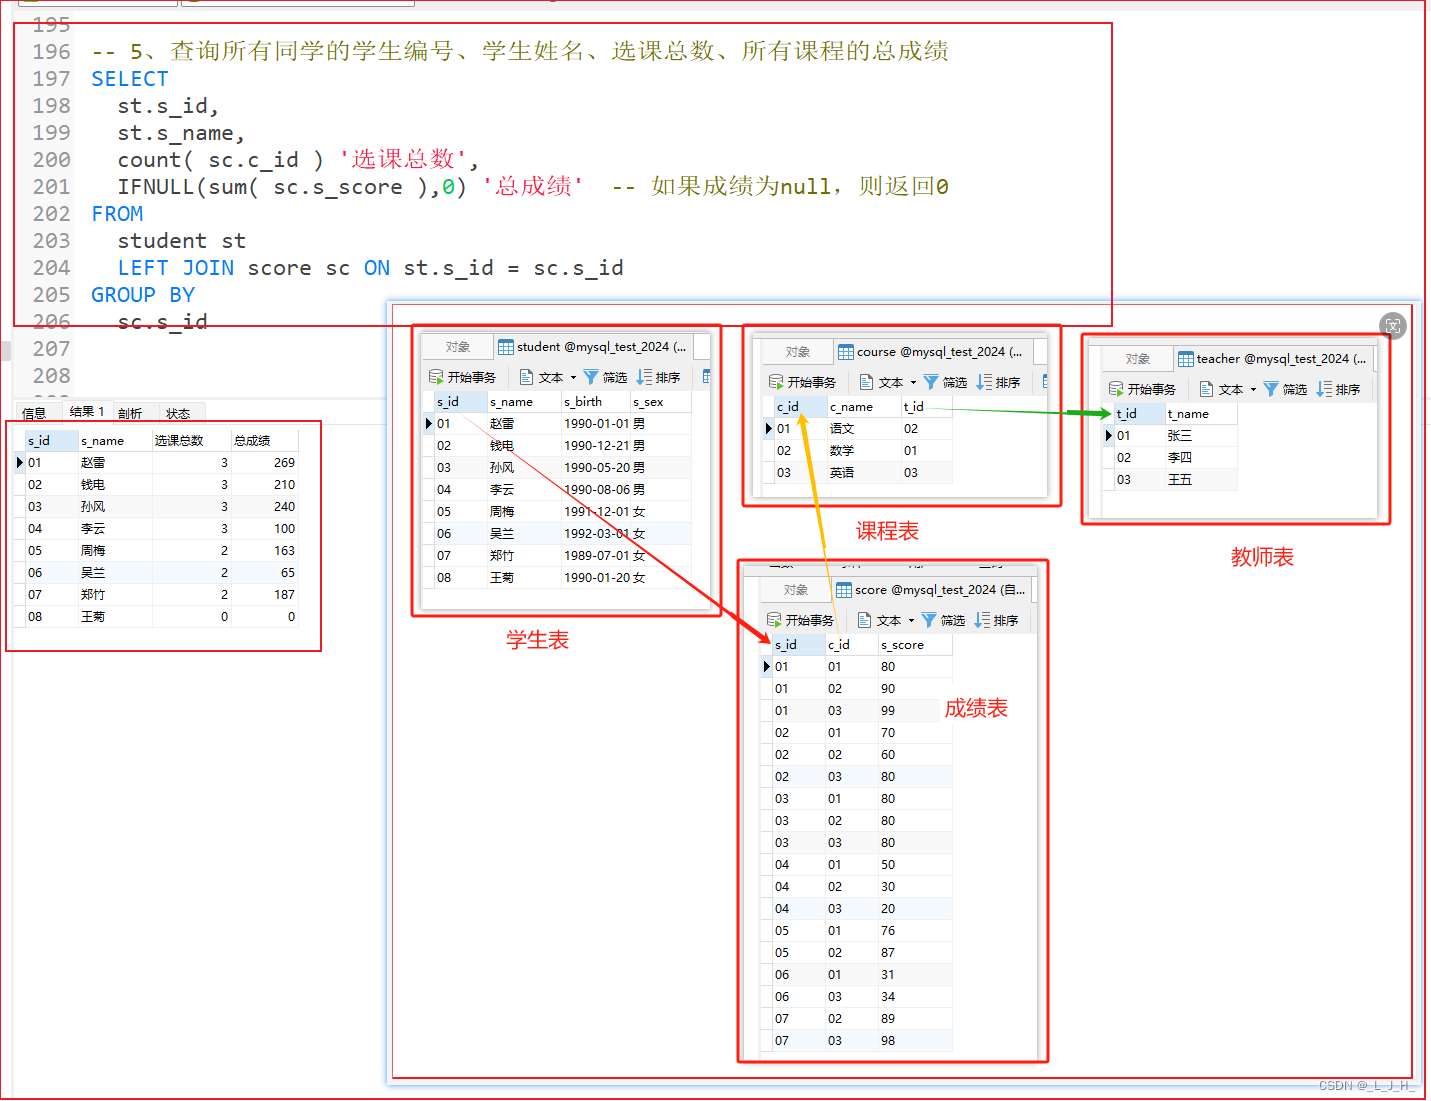Click 开始事务 in student window toolbar
The width and height of the screenshot is (1431, 1101).
point(463,377)
